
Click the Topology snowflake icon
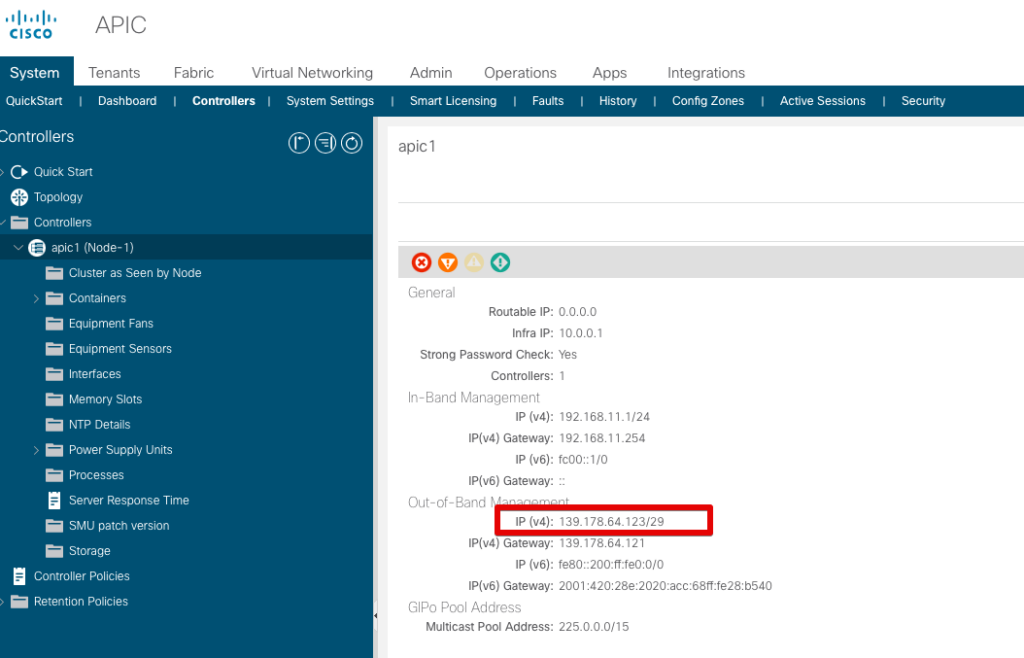20,197
